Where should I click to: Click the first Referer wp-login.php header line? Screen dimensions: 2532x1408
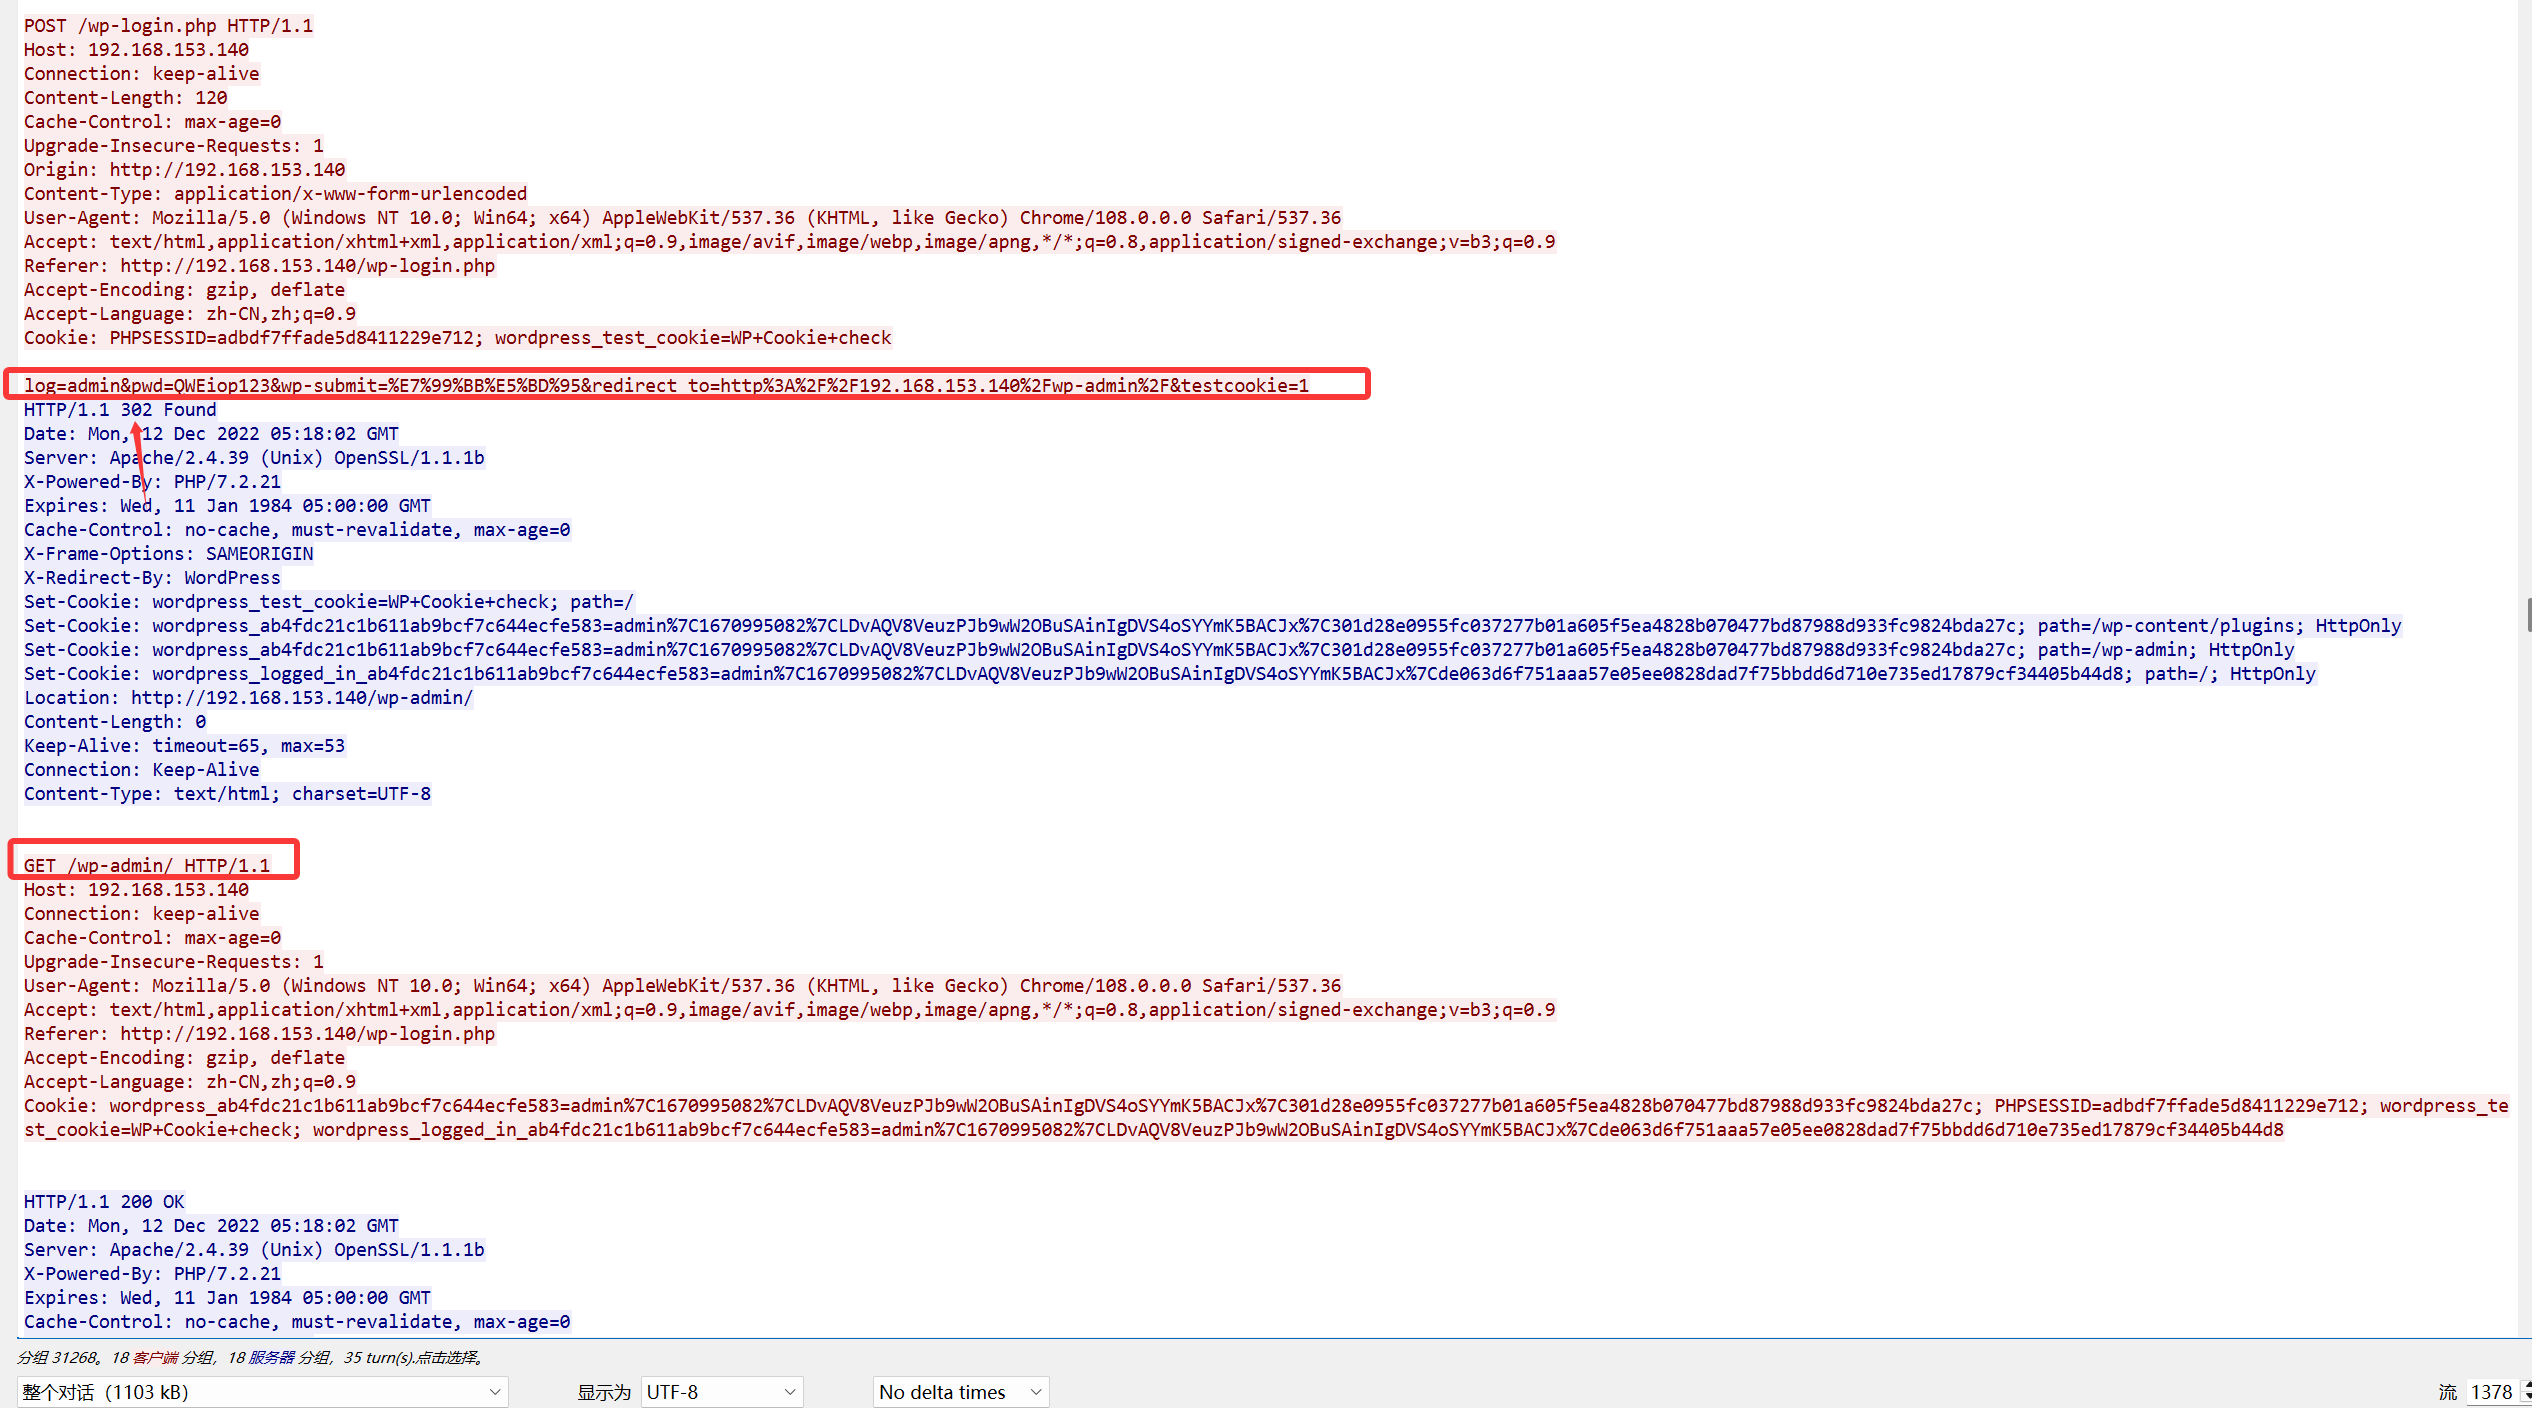pyautogui.click(x=259, y=266)
